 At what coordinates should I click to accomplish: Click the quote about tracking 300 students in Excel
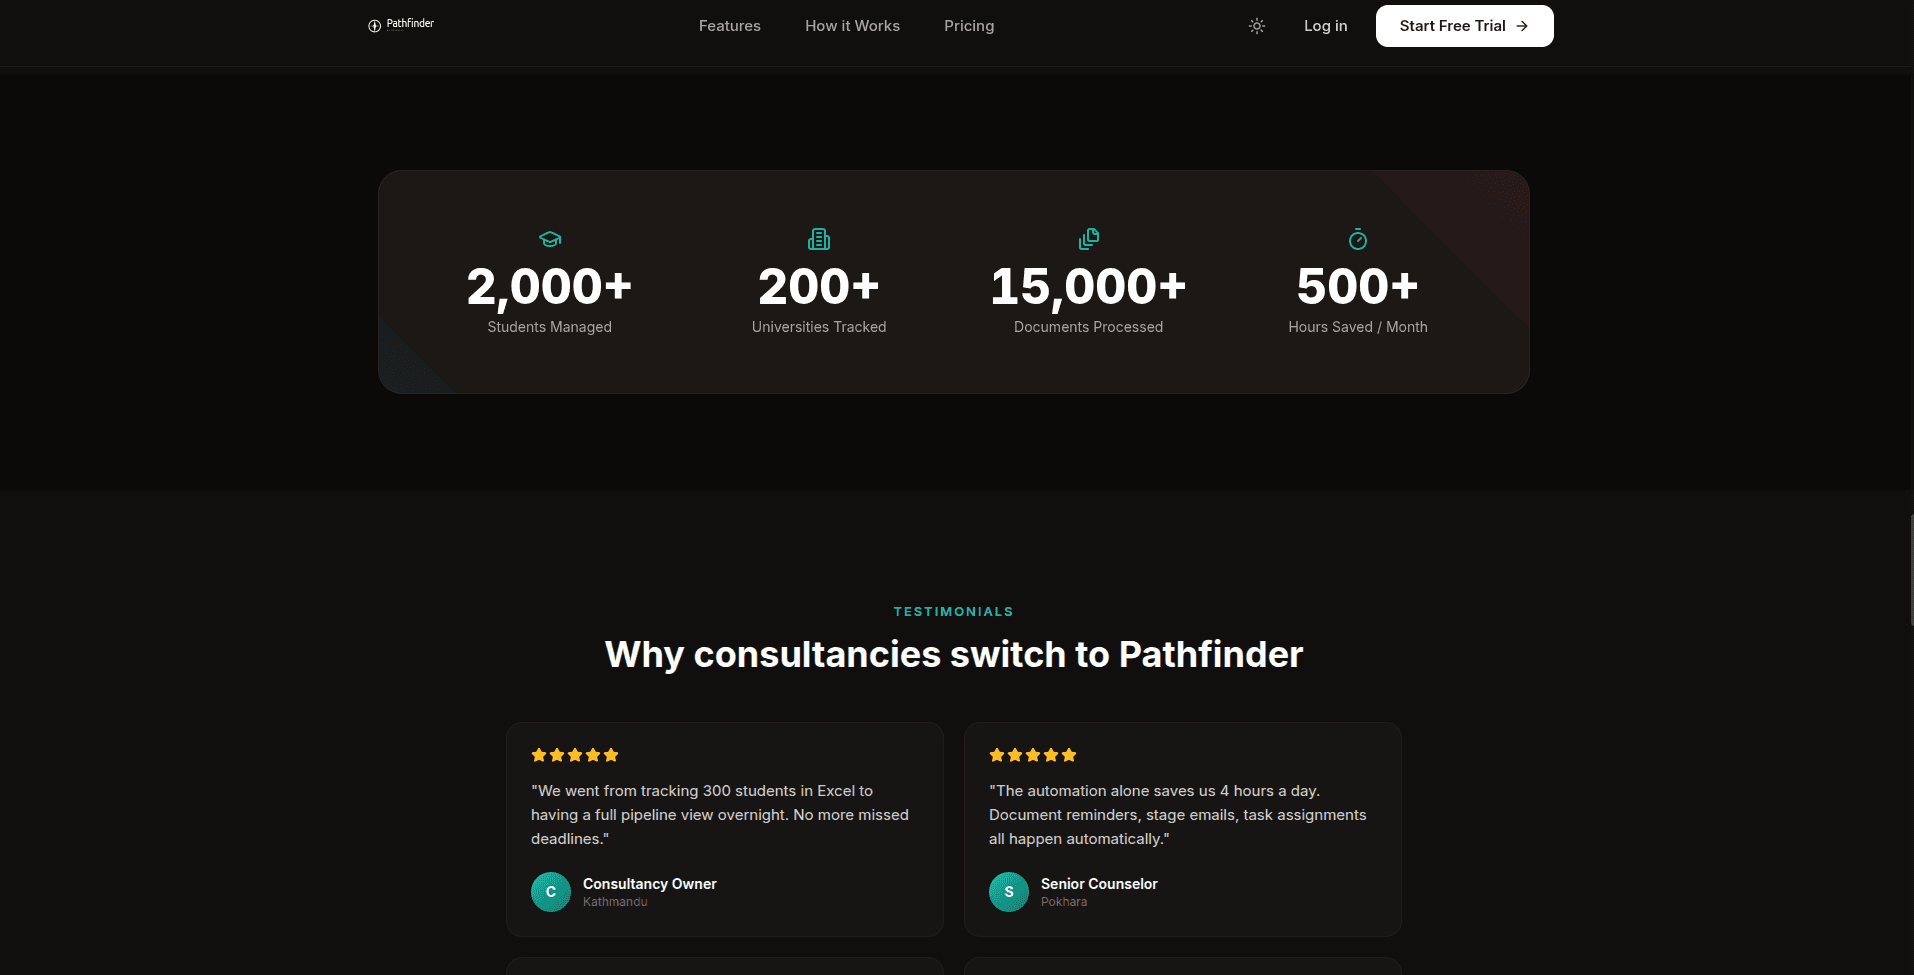point(720,815)
